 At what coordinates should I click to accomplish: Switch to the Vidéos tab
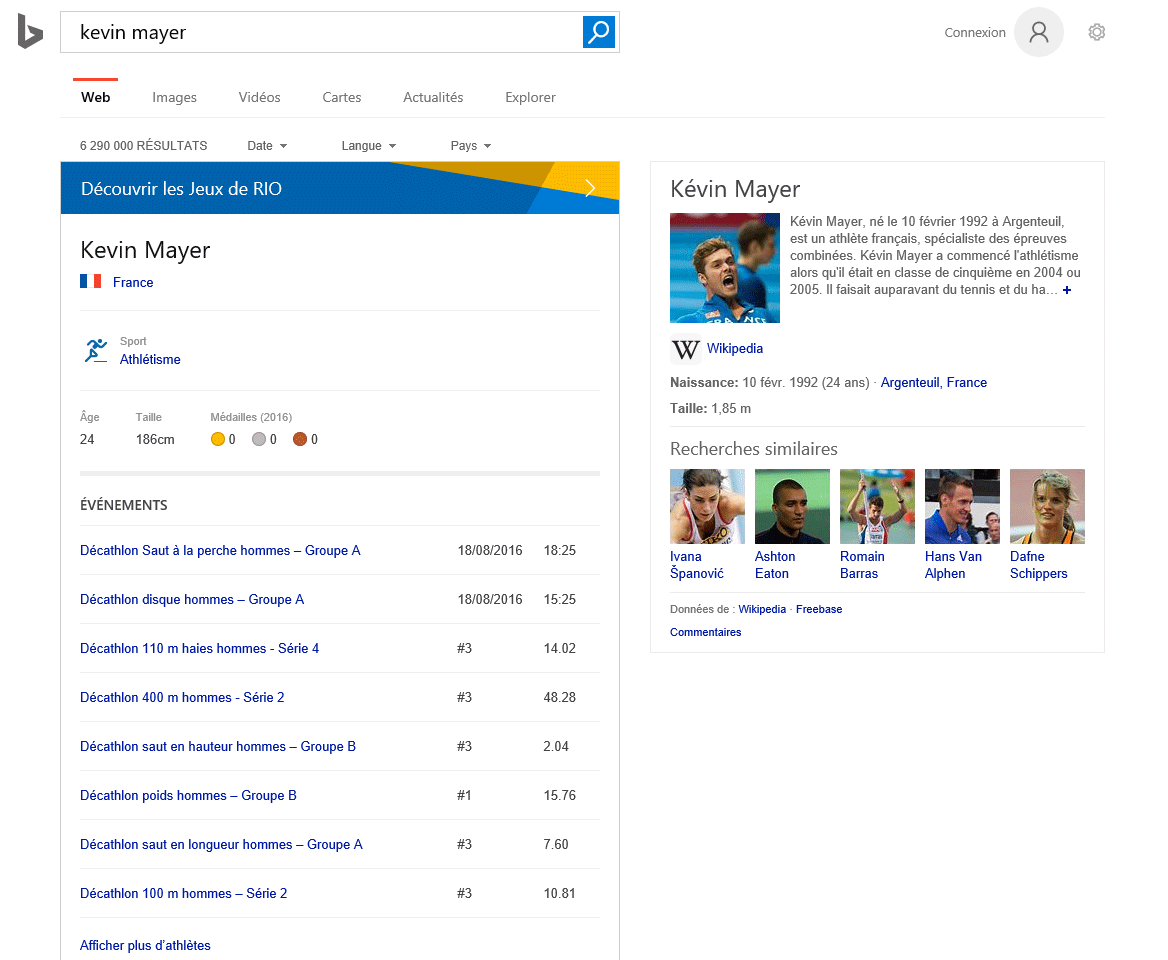click(259, 97)
